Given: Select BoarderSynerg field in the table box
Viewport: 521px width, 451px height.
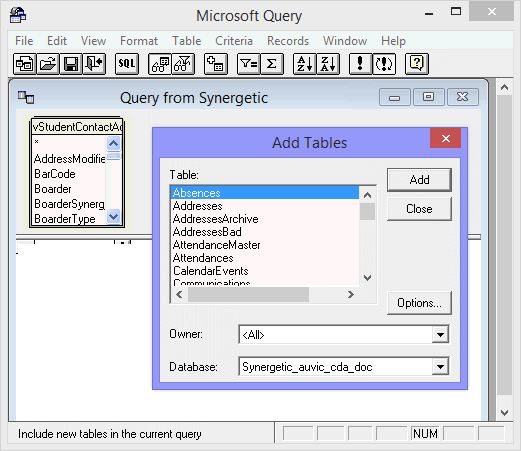Looking at the screenshot, I should click(x=69, y=204).
